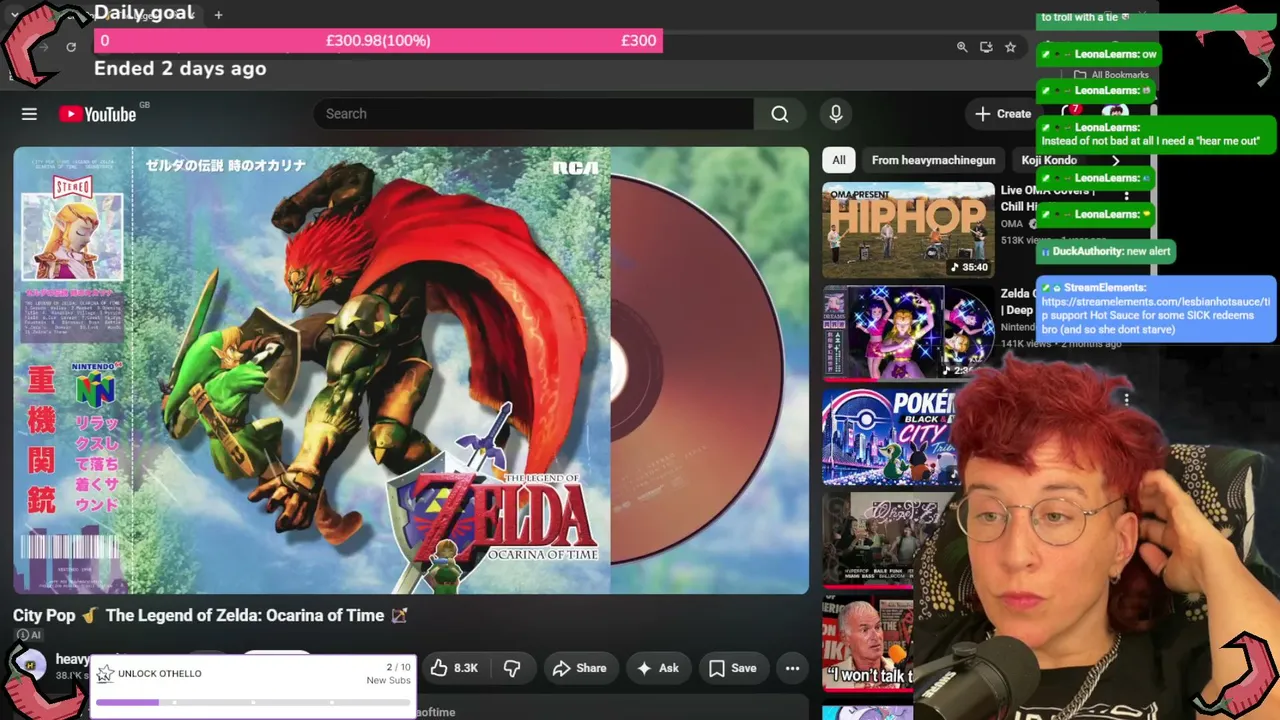This screenshot has width=1280, height=720.
Task: Open All Bookmarks folder in bookmarks bar
Action: coord(1111,75)
